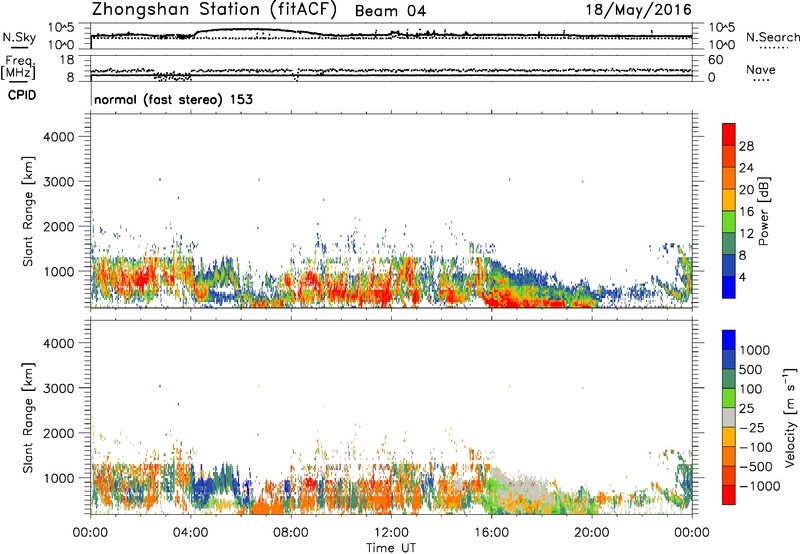
Task: Click the 'N.Search' legend label
Action: click(x=772, y=37)
